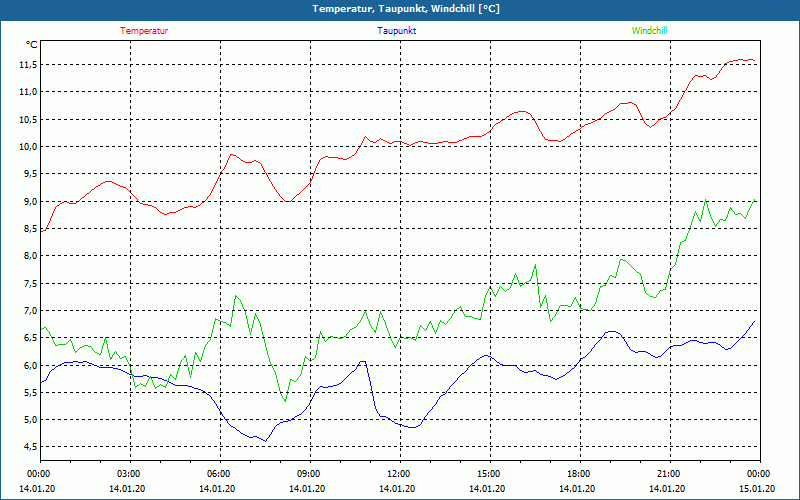The image size is (800, 500).
Task: Click the 06:00 time axis label
Action: 218,474
